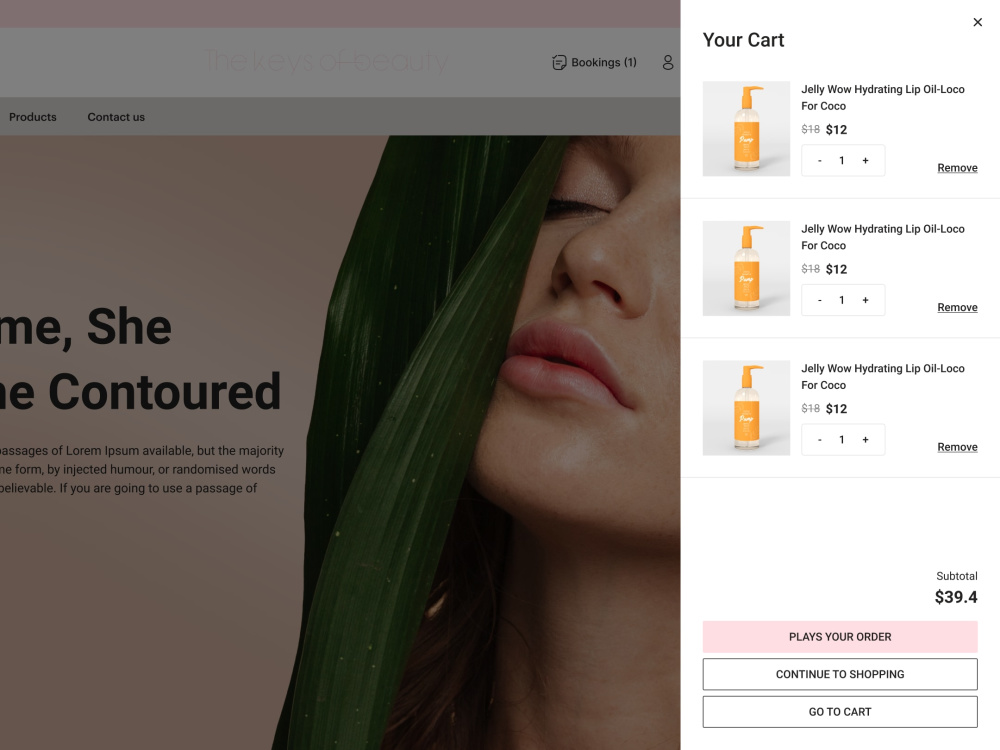The image size is (1000, 750).
Task: Close the Your Cart panel
Action: pyautogui.click(x=977, y=22)
